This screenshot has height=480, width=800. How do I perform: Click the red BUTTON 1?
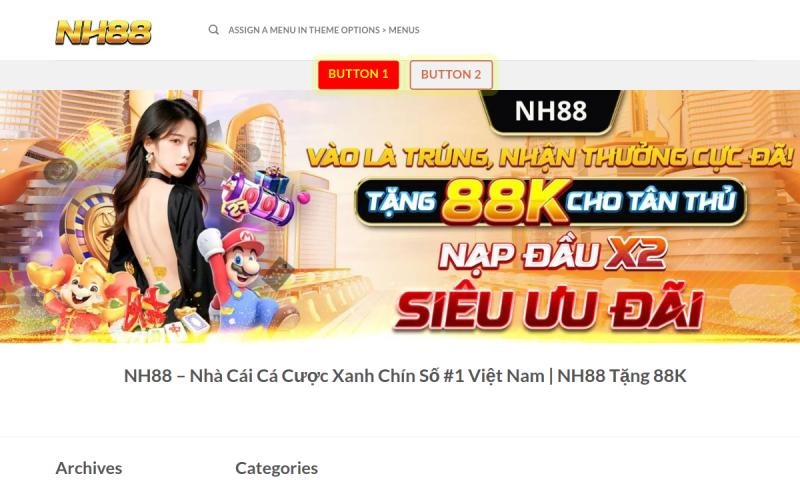[x=358, y=74]
